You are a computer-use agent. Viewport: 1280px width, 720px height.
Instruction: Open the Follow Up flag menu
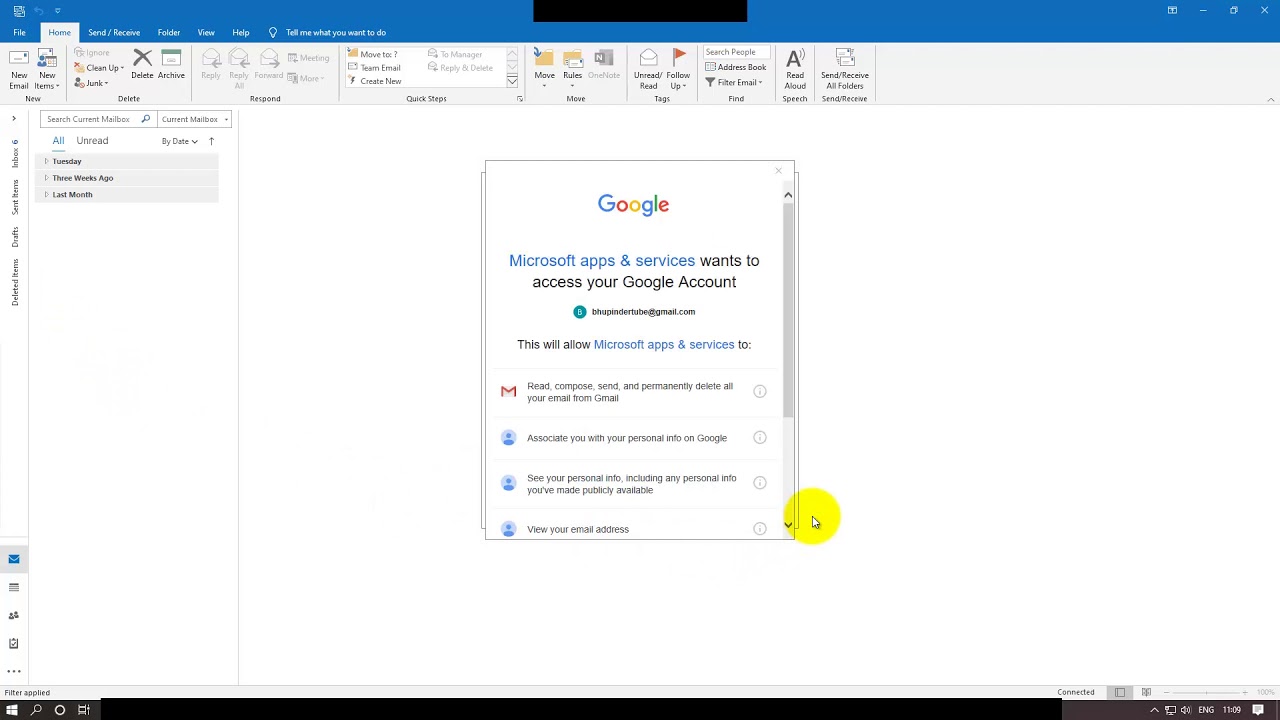[678, 69]
